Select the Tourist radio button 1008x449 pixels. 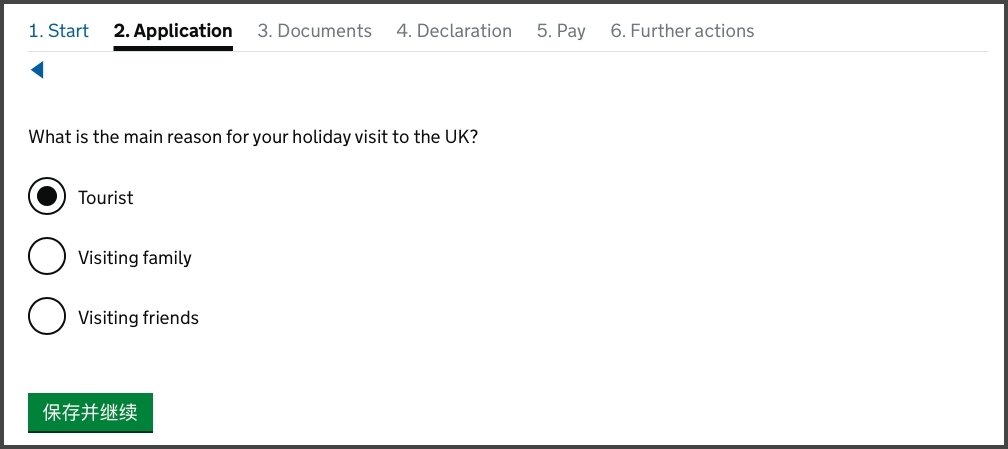47,197
